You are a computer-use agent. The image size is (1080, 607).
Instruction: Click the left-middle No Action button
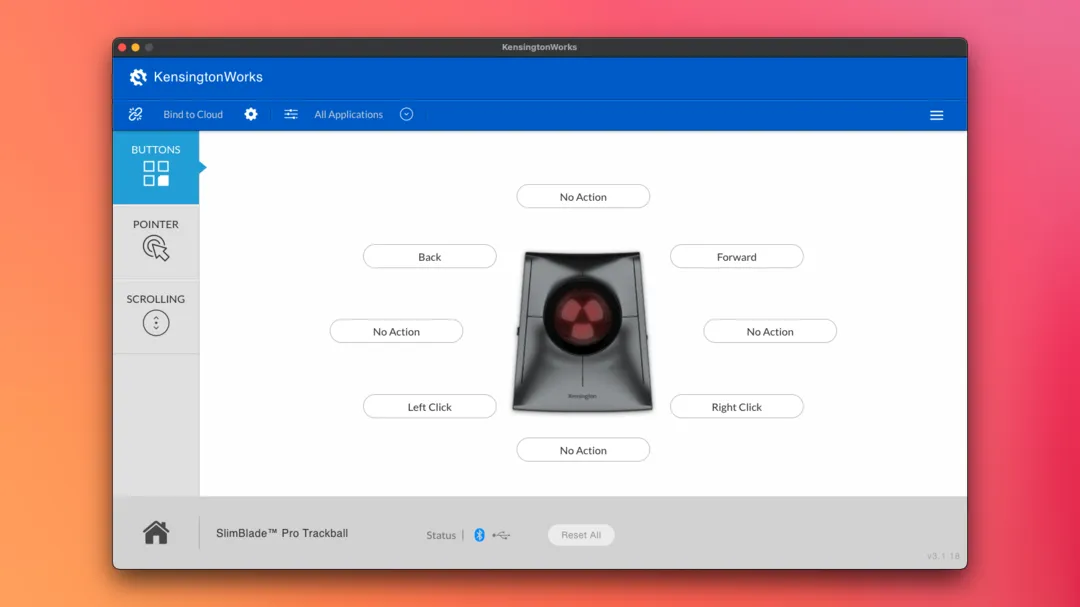point(396,331)
